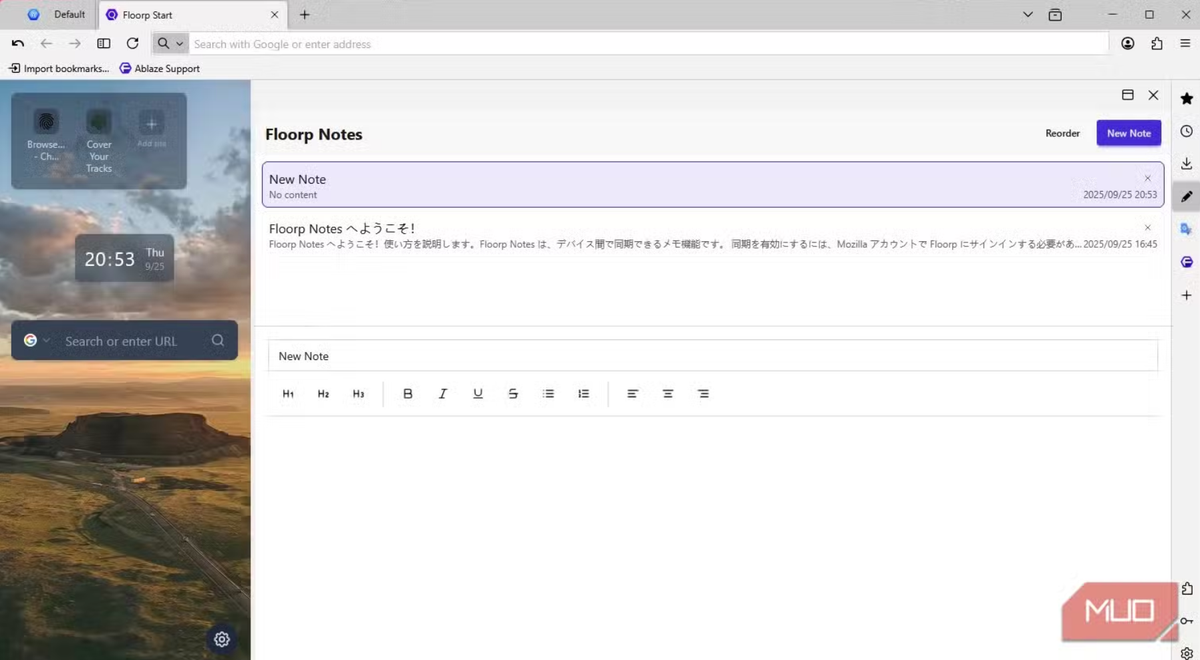The height and width of the screenshot is (660, 1200).
Task: Open the extensions puzzle icon in navbar
Action: pos(1157,44)
